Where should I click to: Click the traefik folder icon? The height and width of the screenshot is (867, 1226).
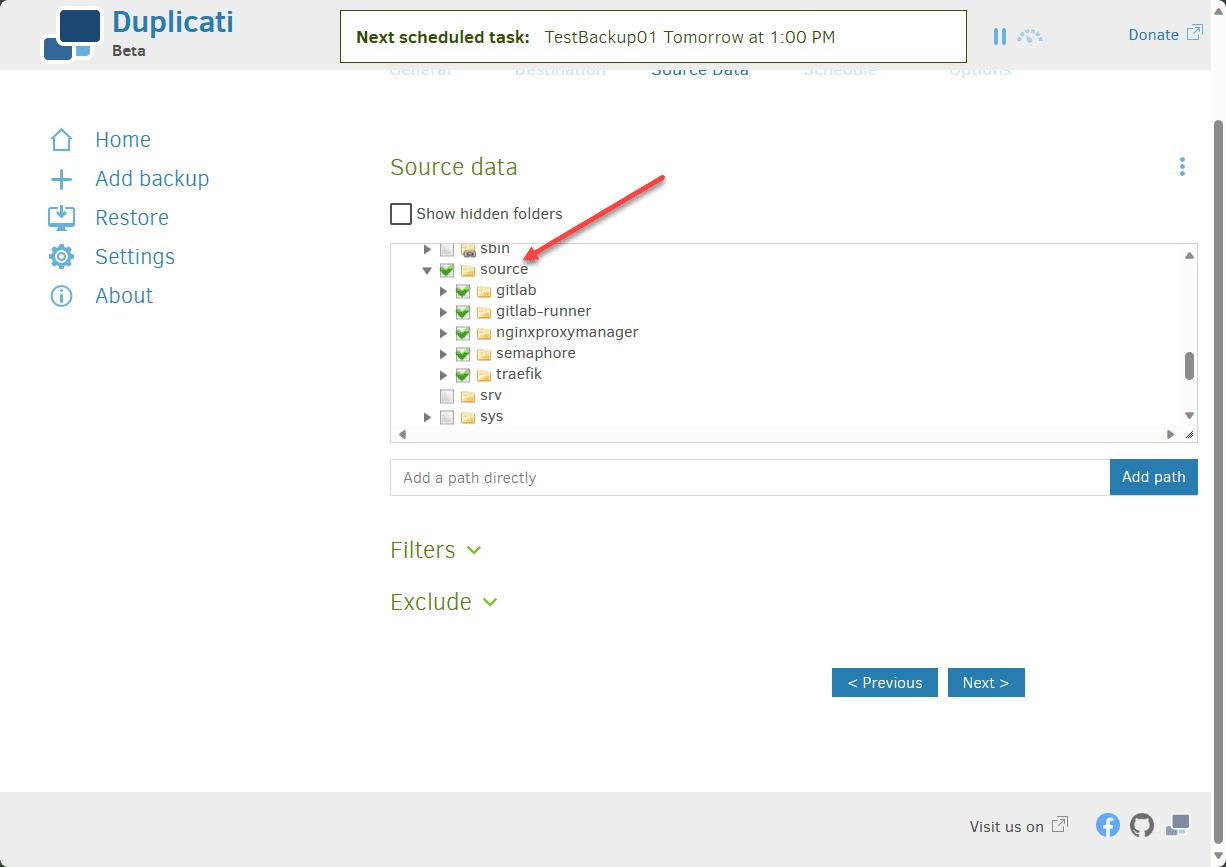pos(484,375)
